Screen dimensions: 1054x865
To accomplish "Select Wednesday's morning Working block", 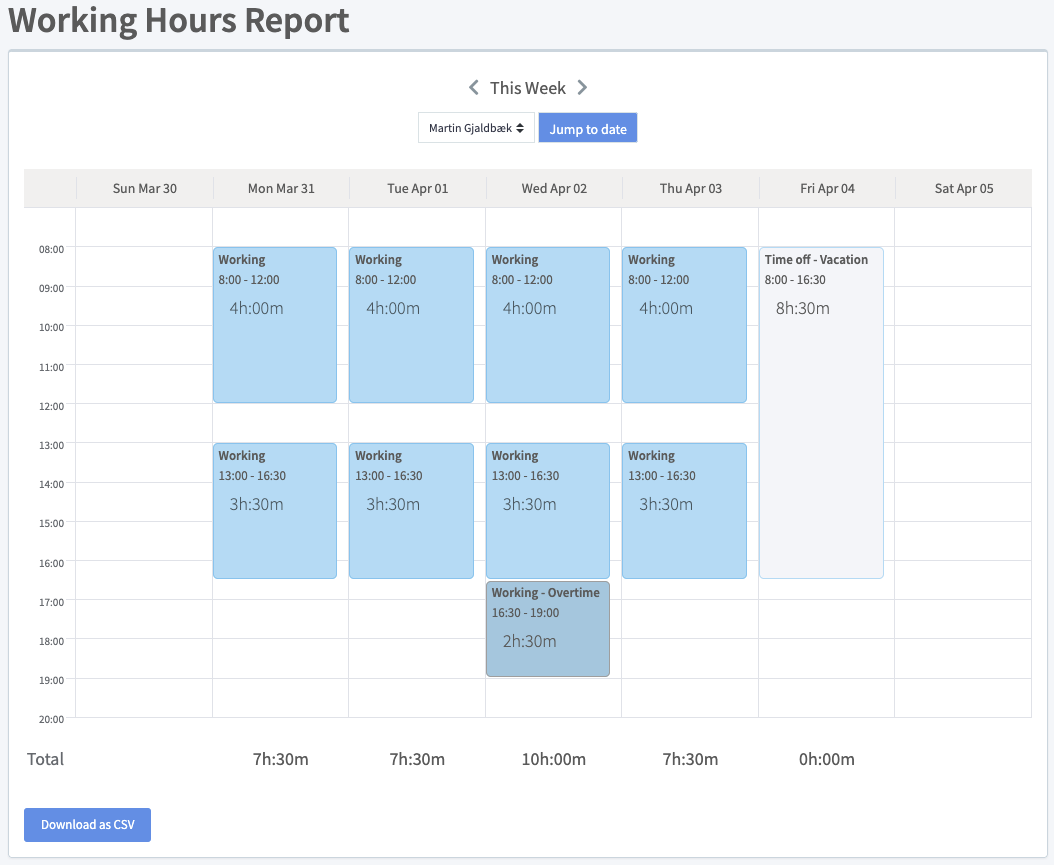I will tap(547, 325).
